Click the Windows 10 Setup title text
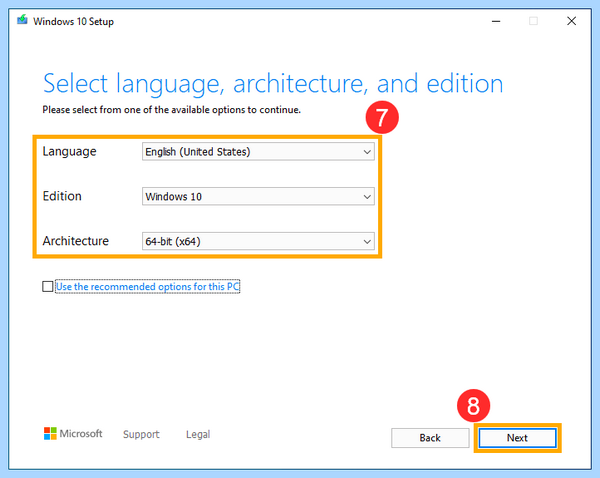 pyautogui.click(x=73, y=21)
